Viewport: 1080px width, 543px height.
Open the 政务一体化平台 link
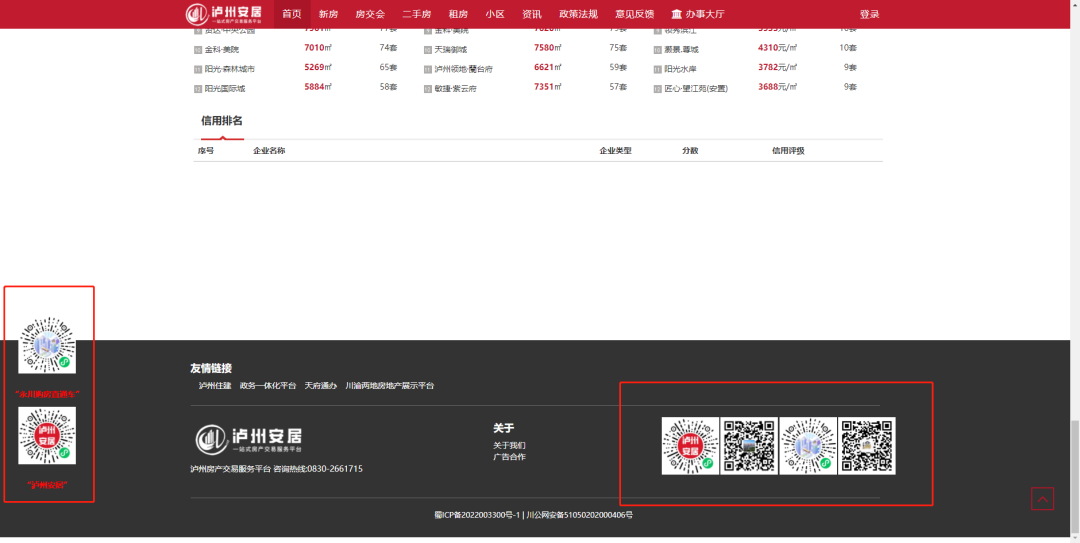click(x=268, y=386)
